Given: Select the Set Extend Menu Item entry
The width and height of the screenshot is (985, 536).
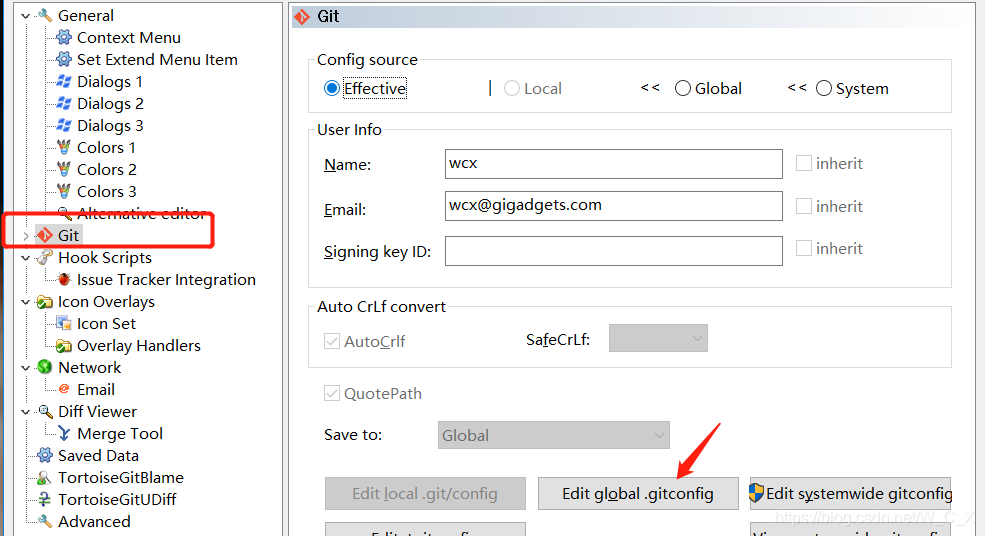Looking at the screenshot, I should (157, 60).
